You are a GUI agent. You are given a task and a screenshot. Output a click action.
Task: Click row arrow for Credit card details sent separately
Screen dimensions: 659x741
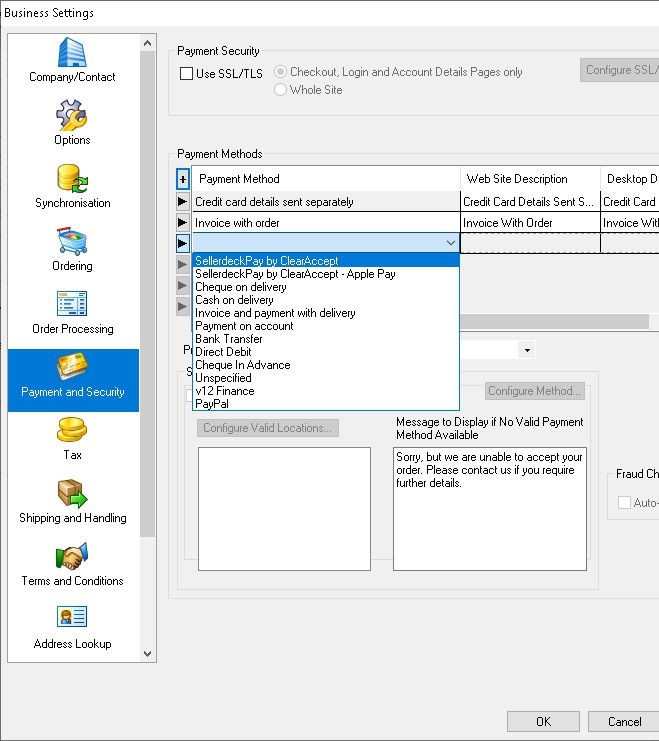pos(182,202)
